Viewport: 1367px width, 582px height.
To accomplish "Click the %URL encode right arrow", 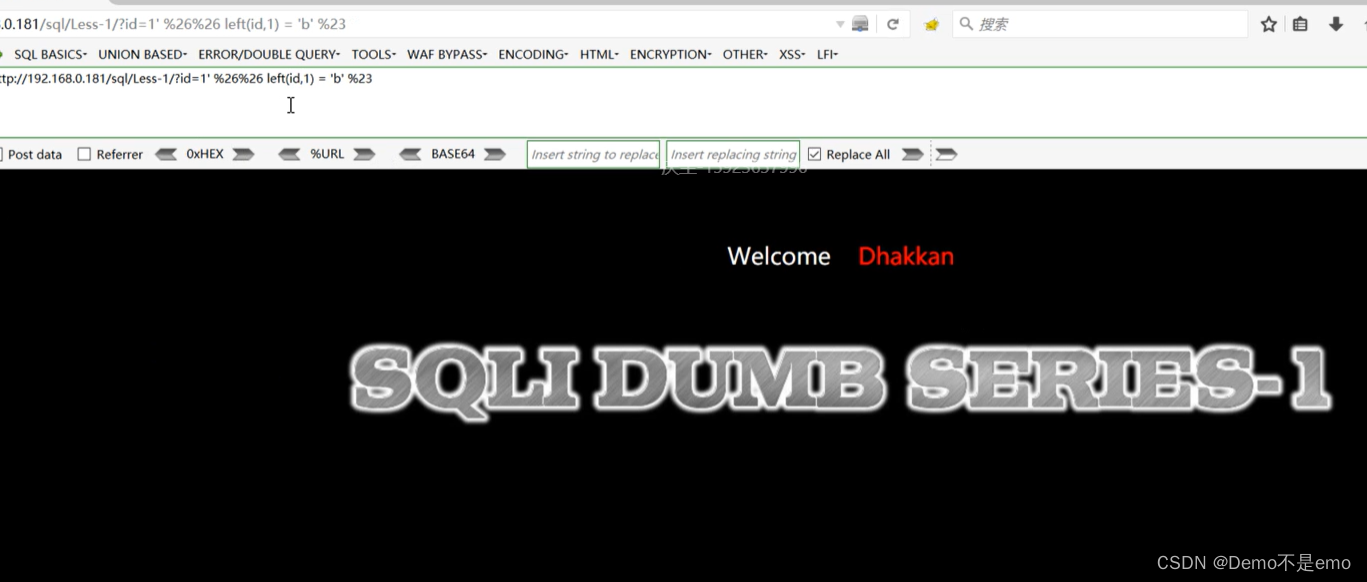I will [364, 154].
